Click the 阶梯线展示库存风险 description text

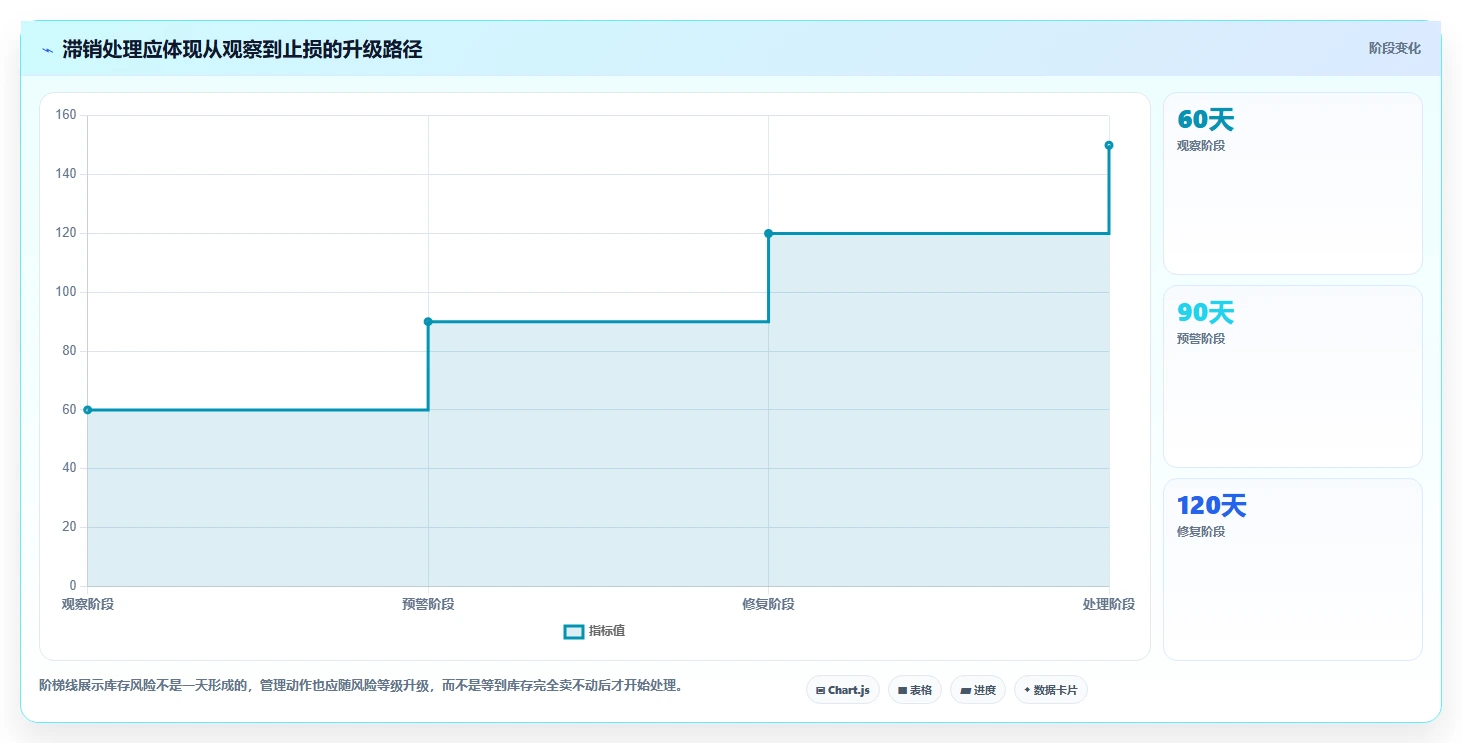[x=361, y=686]
